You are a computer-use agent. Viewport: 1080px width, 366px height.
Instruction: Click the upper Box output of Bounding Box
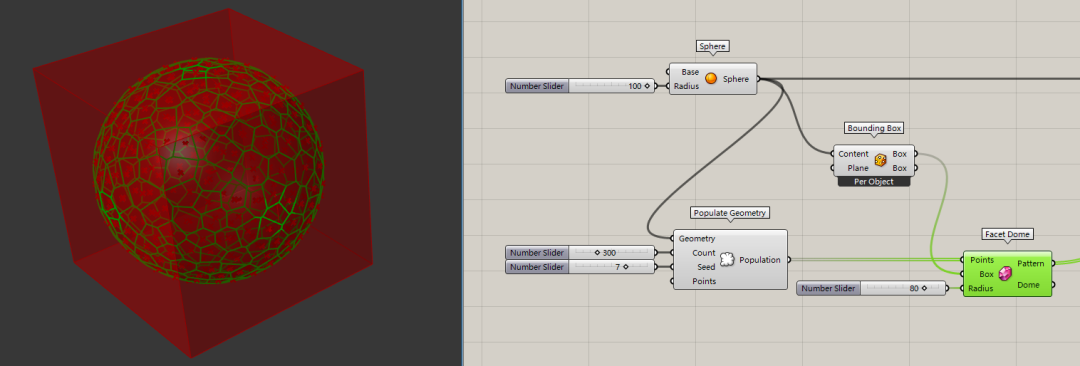coord(900,154)
